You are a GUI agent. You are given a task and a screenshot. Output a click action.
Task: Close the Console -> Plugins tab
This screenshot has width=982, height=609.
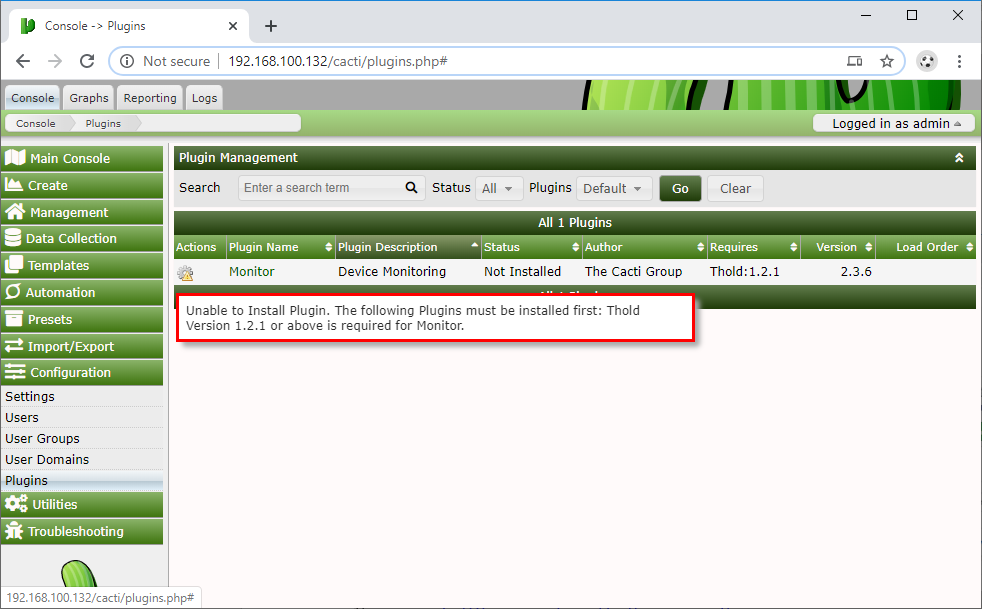pos(232,26)
